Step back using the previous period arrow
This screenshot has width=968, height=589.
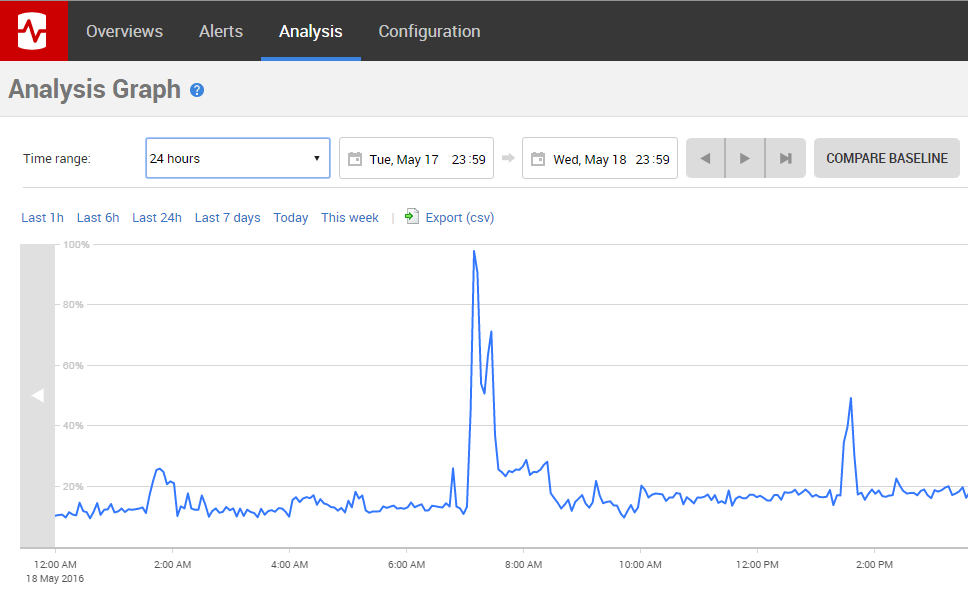[705, 157]
